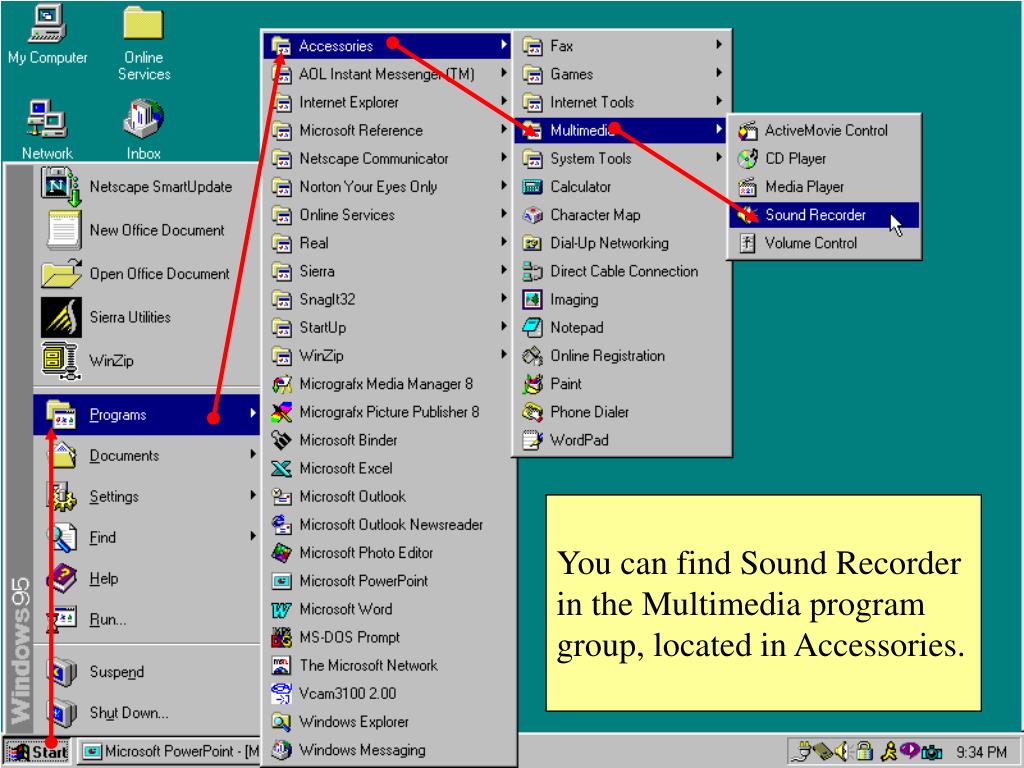Click the Start button

click(37, 752)
